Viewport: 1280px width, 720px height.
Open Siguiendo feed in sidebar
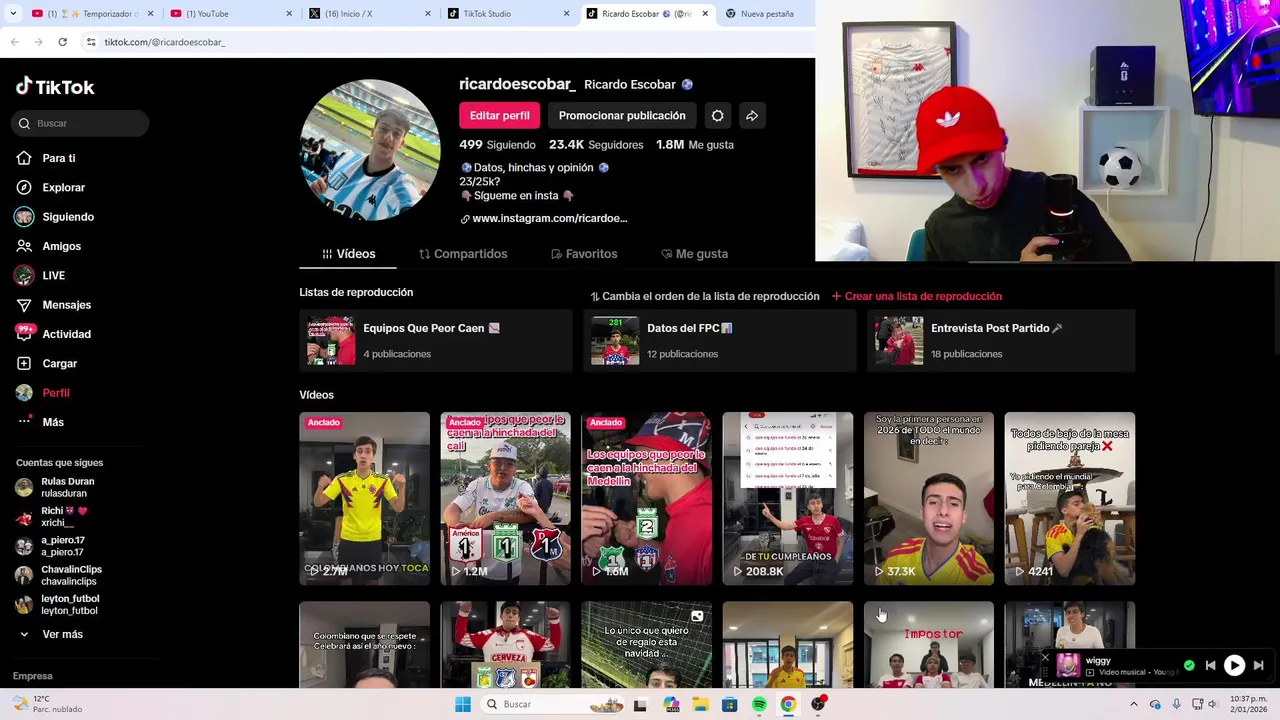click(54, 217)
